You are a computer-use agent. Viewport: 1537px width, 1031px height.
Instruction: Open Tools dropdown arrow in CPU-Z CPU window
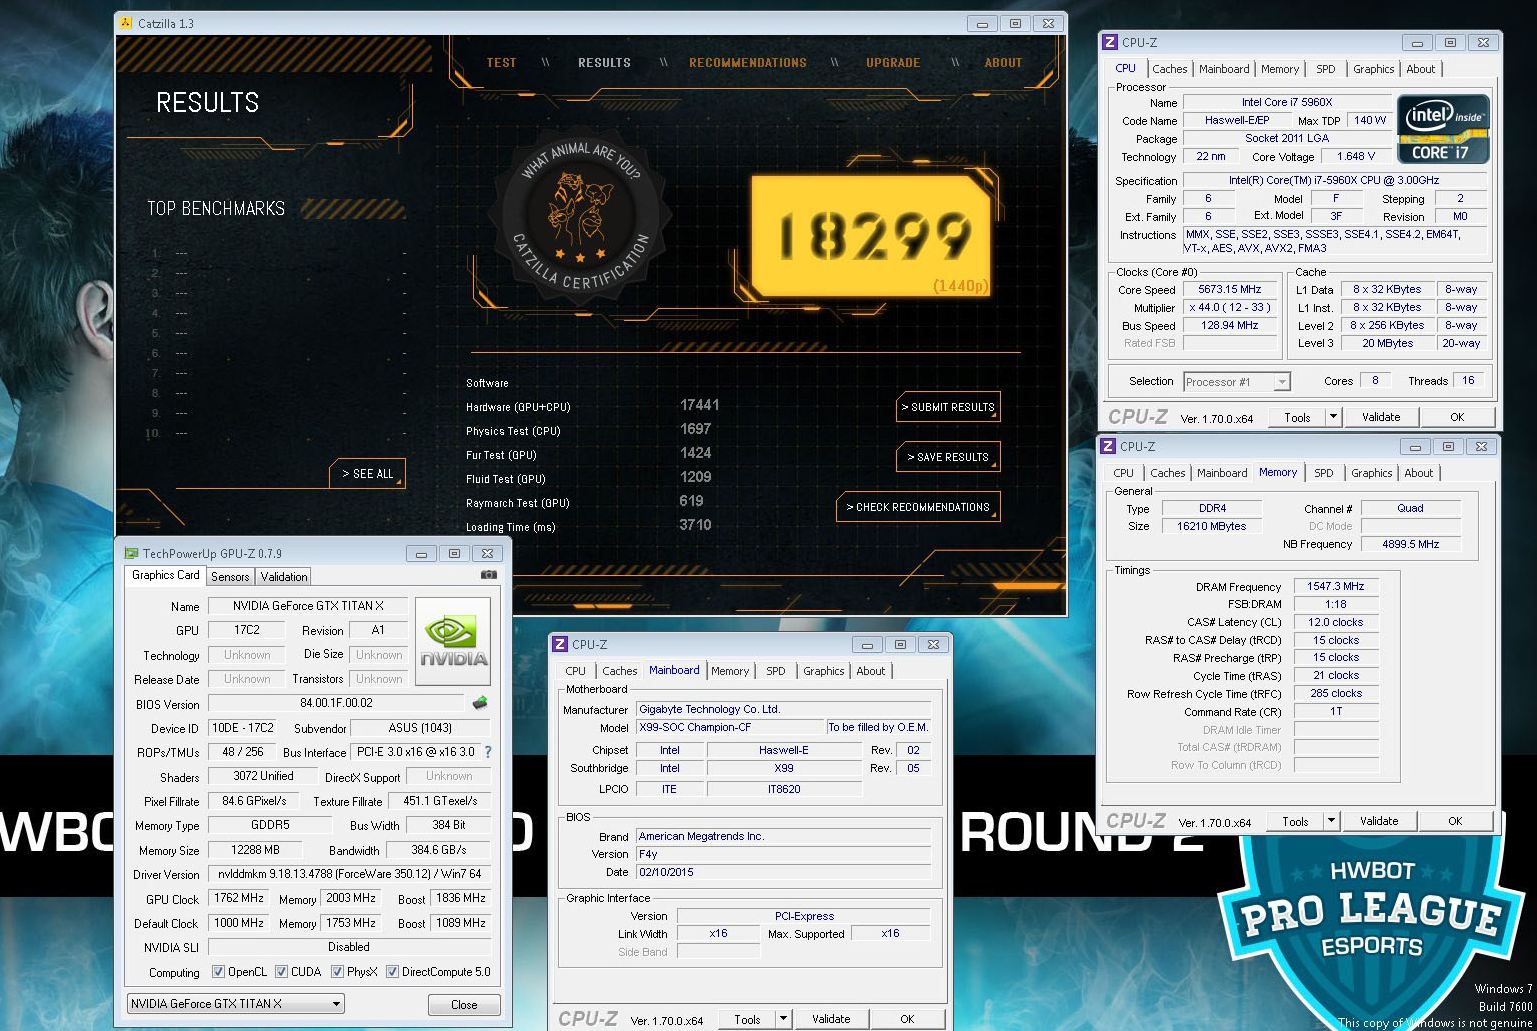coord(1333,417)
